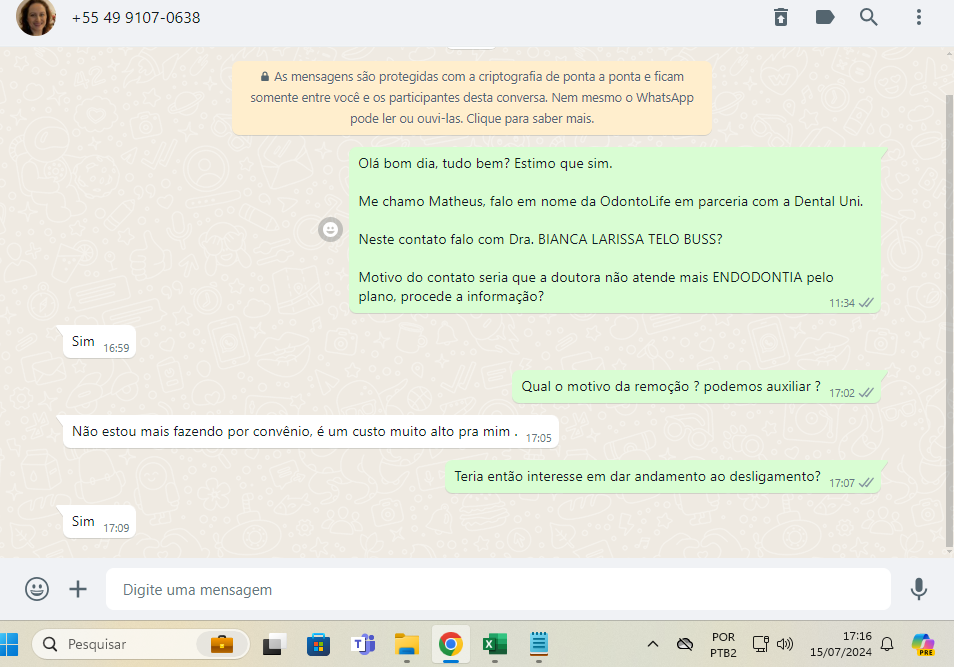Open contact info for +55 49 9107-0638
This screenshot has height=667, width=954.
(x=136, y=18)
